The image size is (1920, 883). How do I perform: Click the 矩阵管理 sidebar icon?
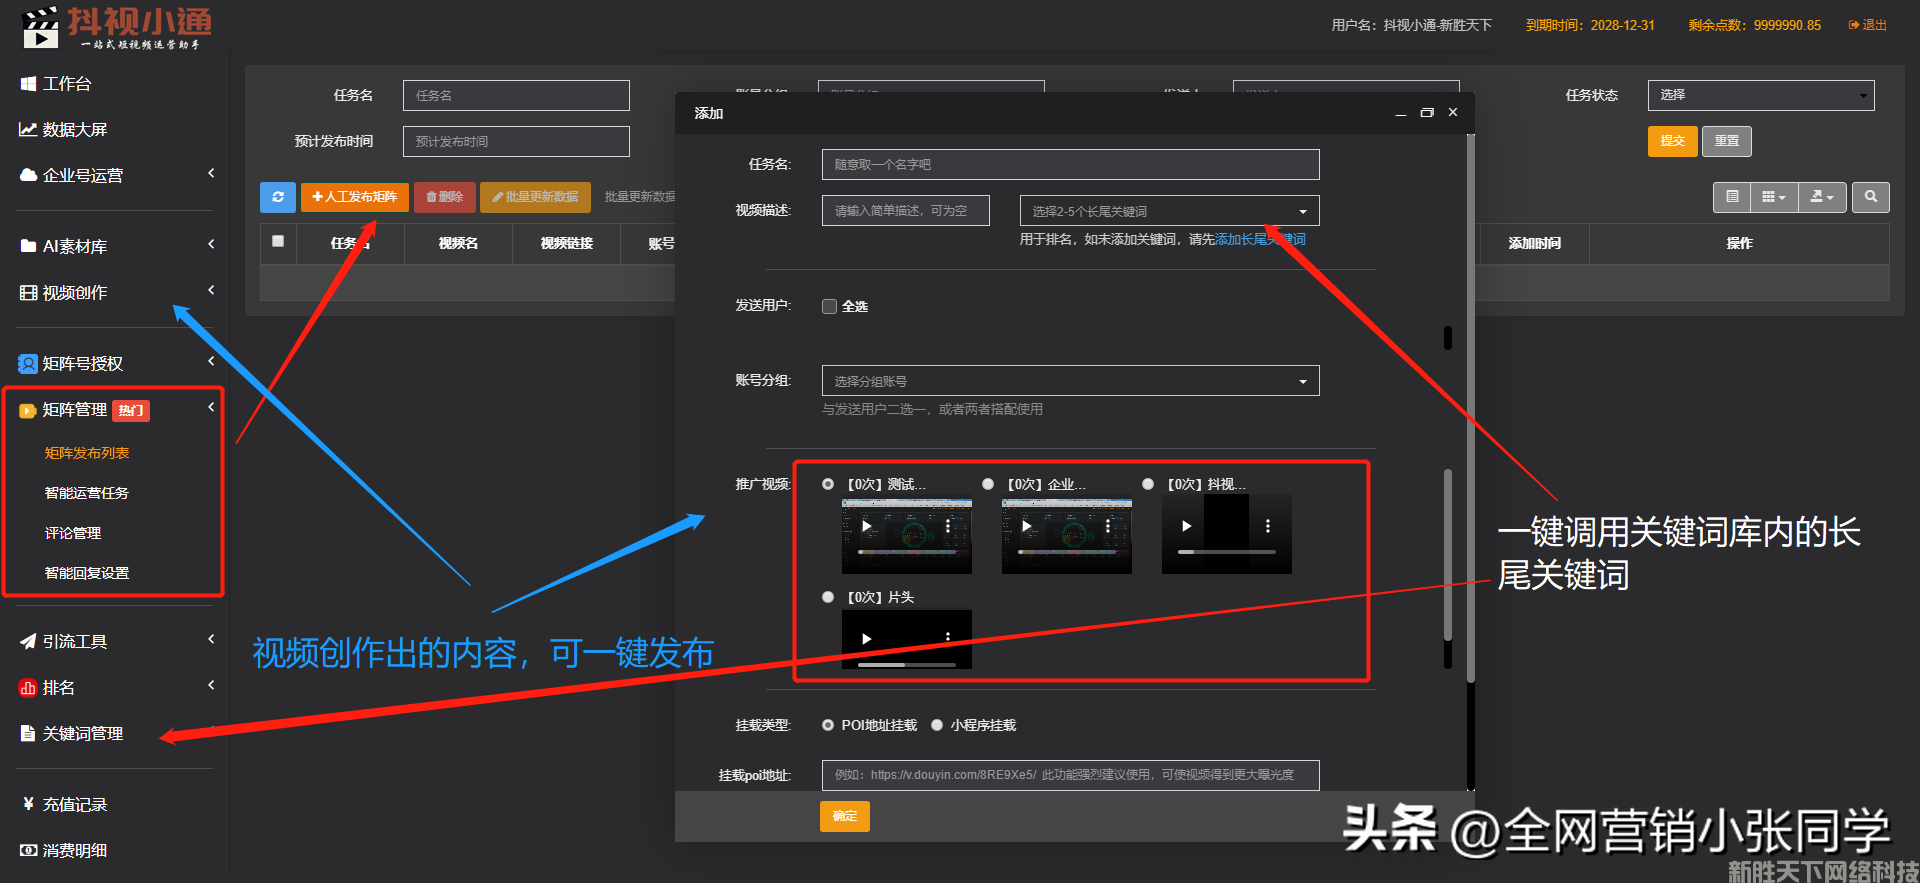(28, 410)
